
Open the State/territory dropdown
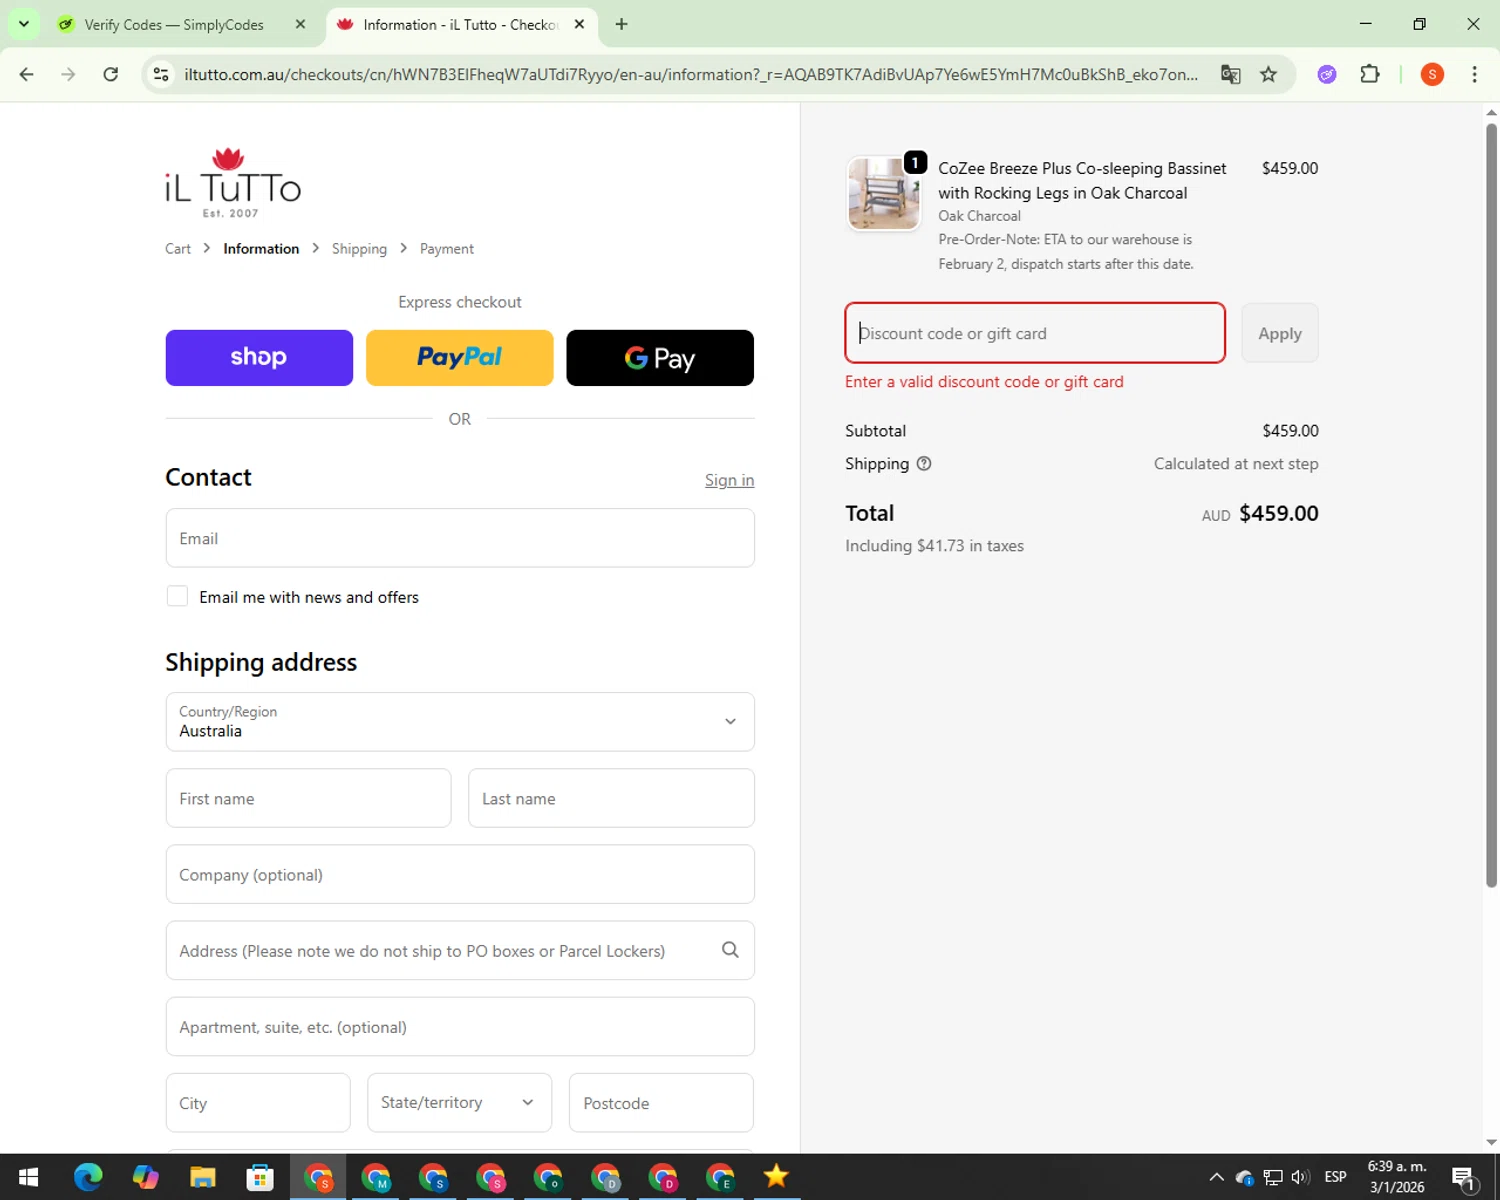click(459, 1103)
